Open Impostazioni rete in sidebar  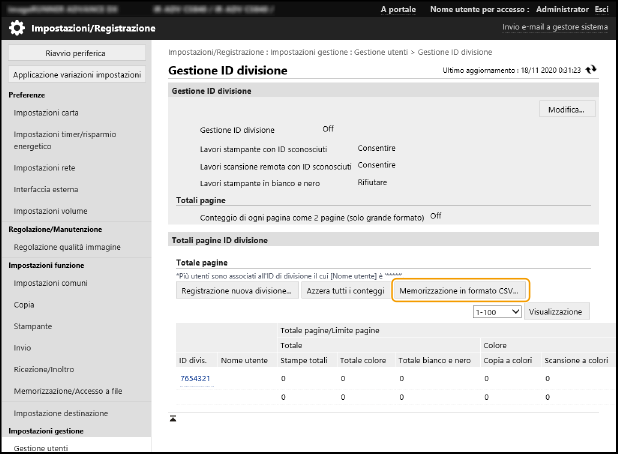(44, 169)
